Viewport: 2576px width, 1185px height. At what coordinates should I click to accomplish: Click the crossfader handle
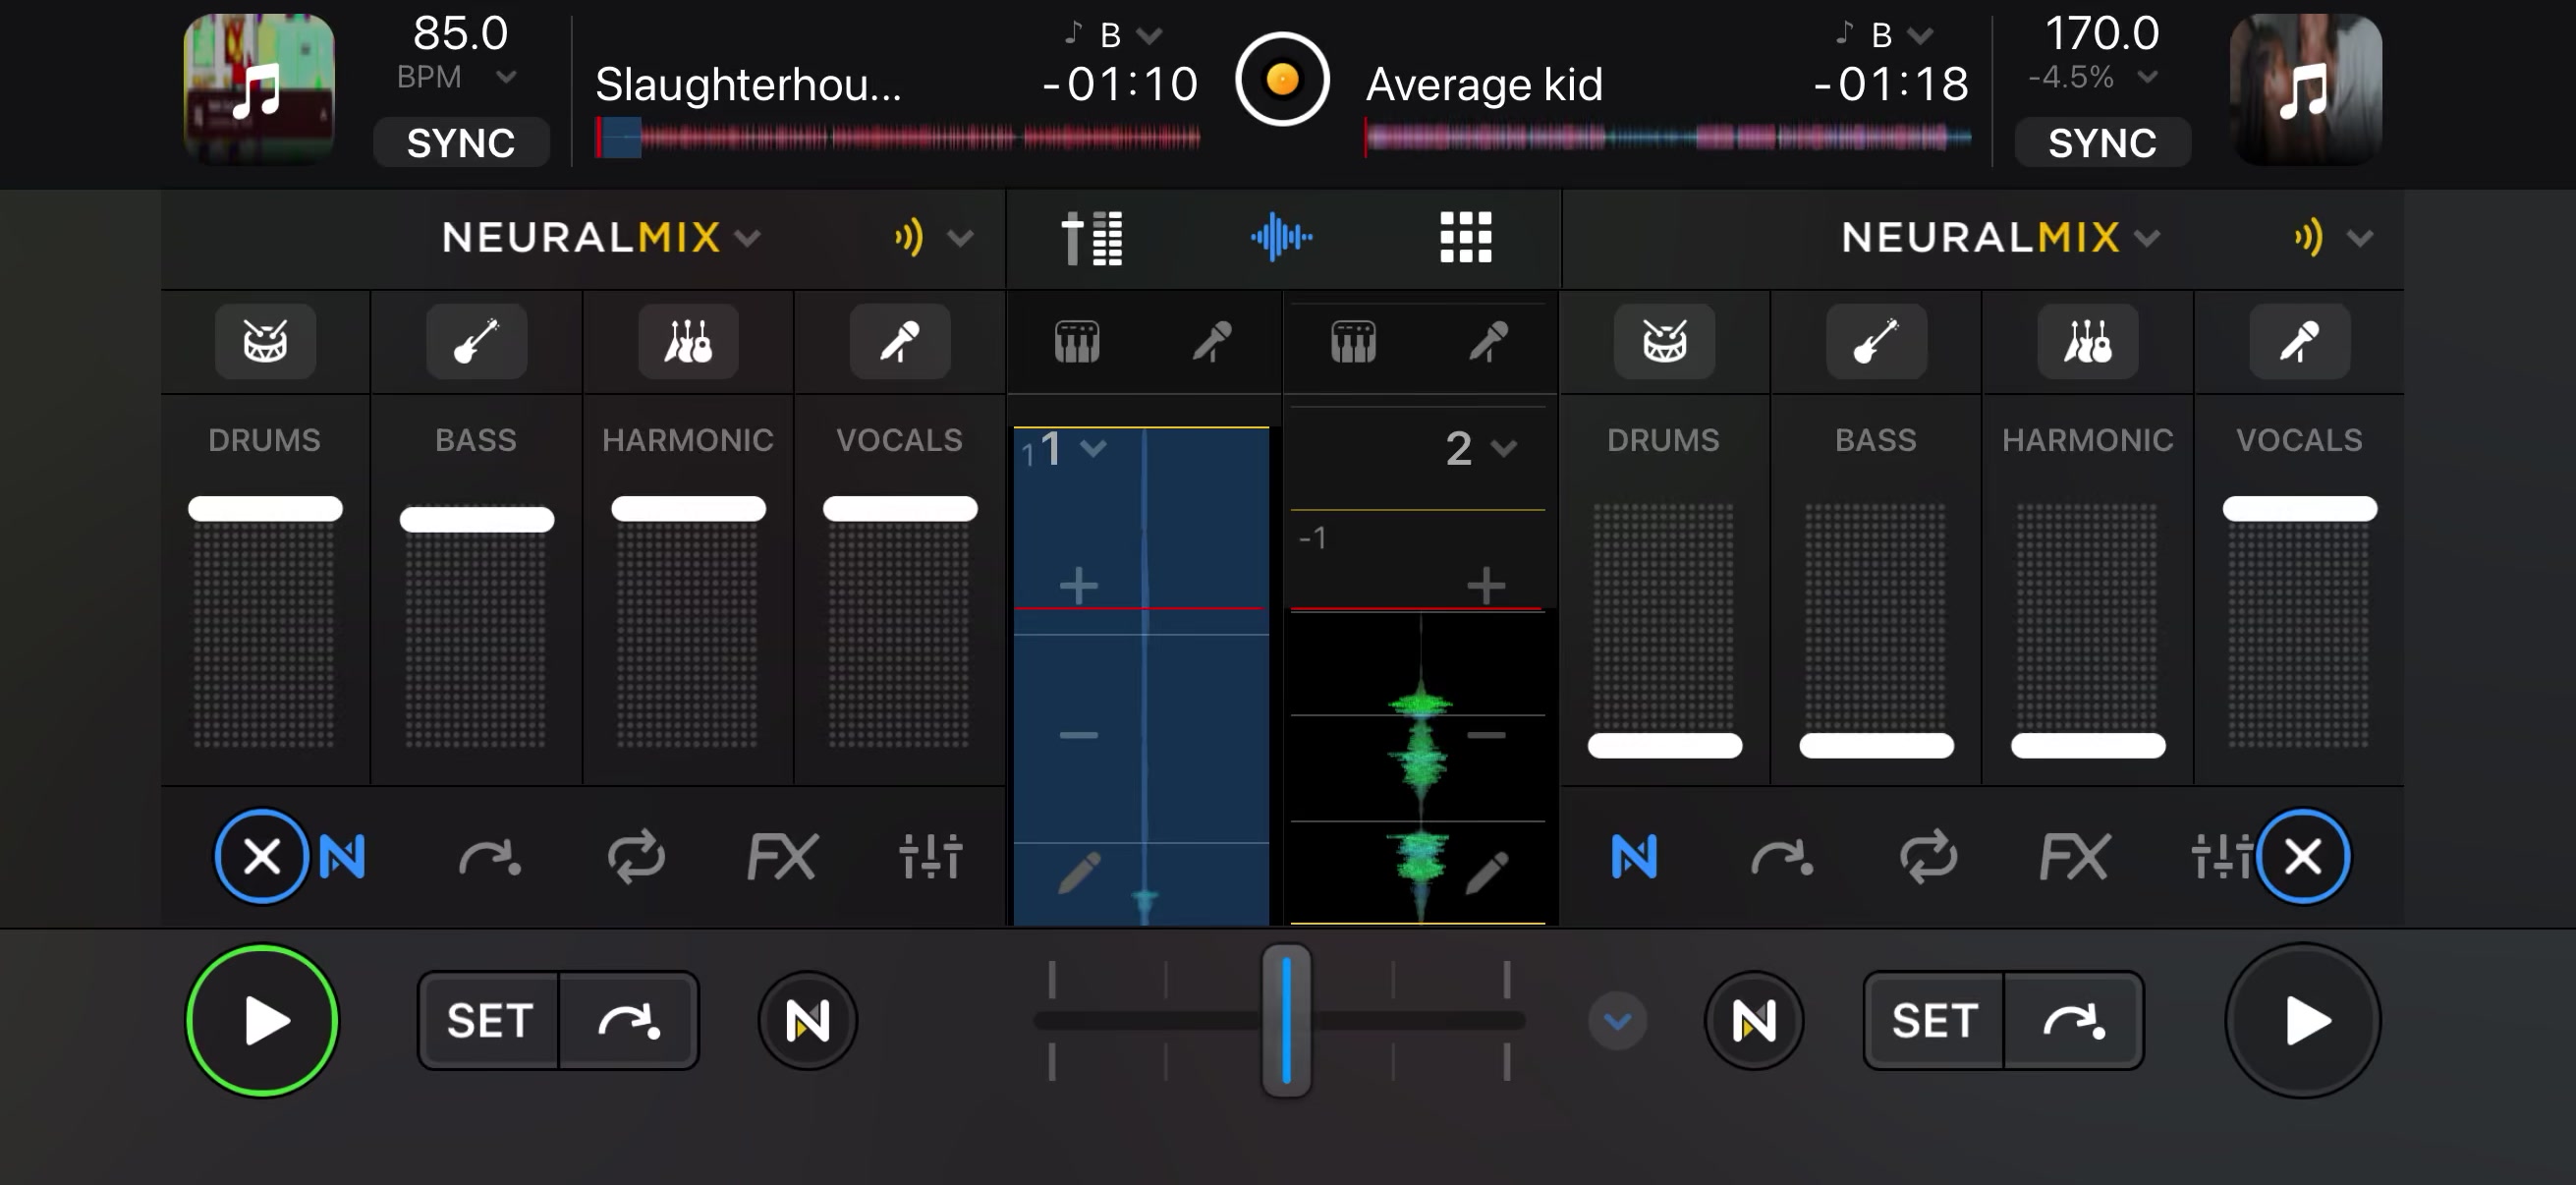click(x=1286, y=1021)
